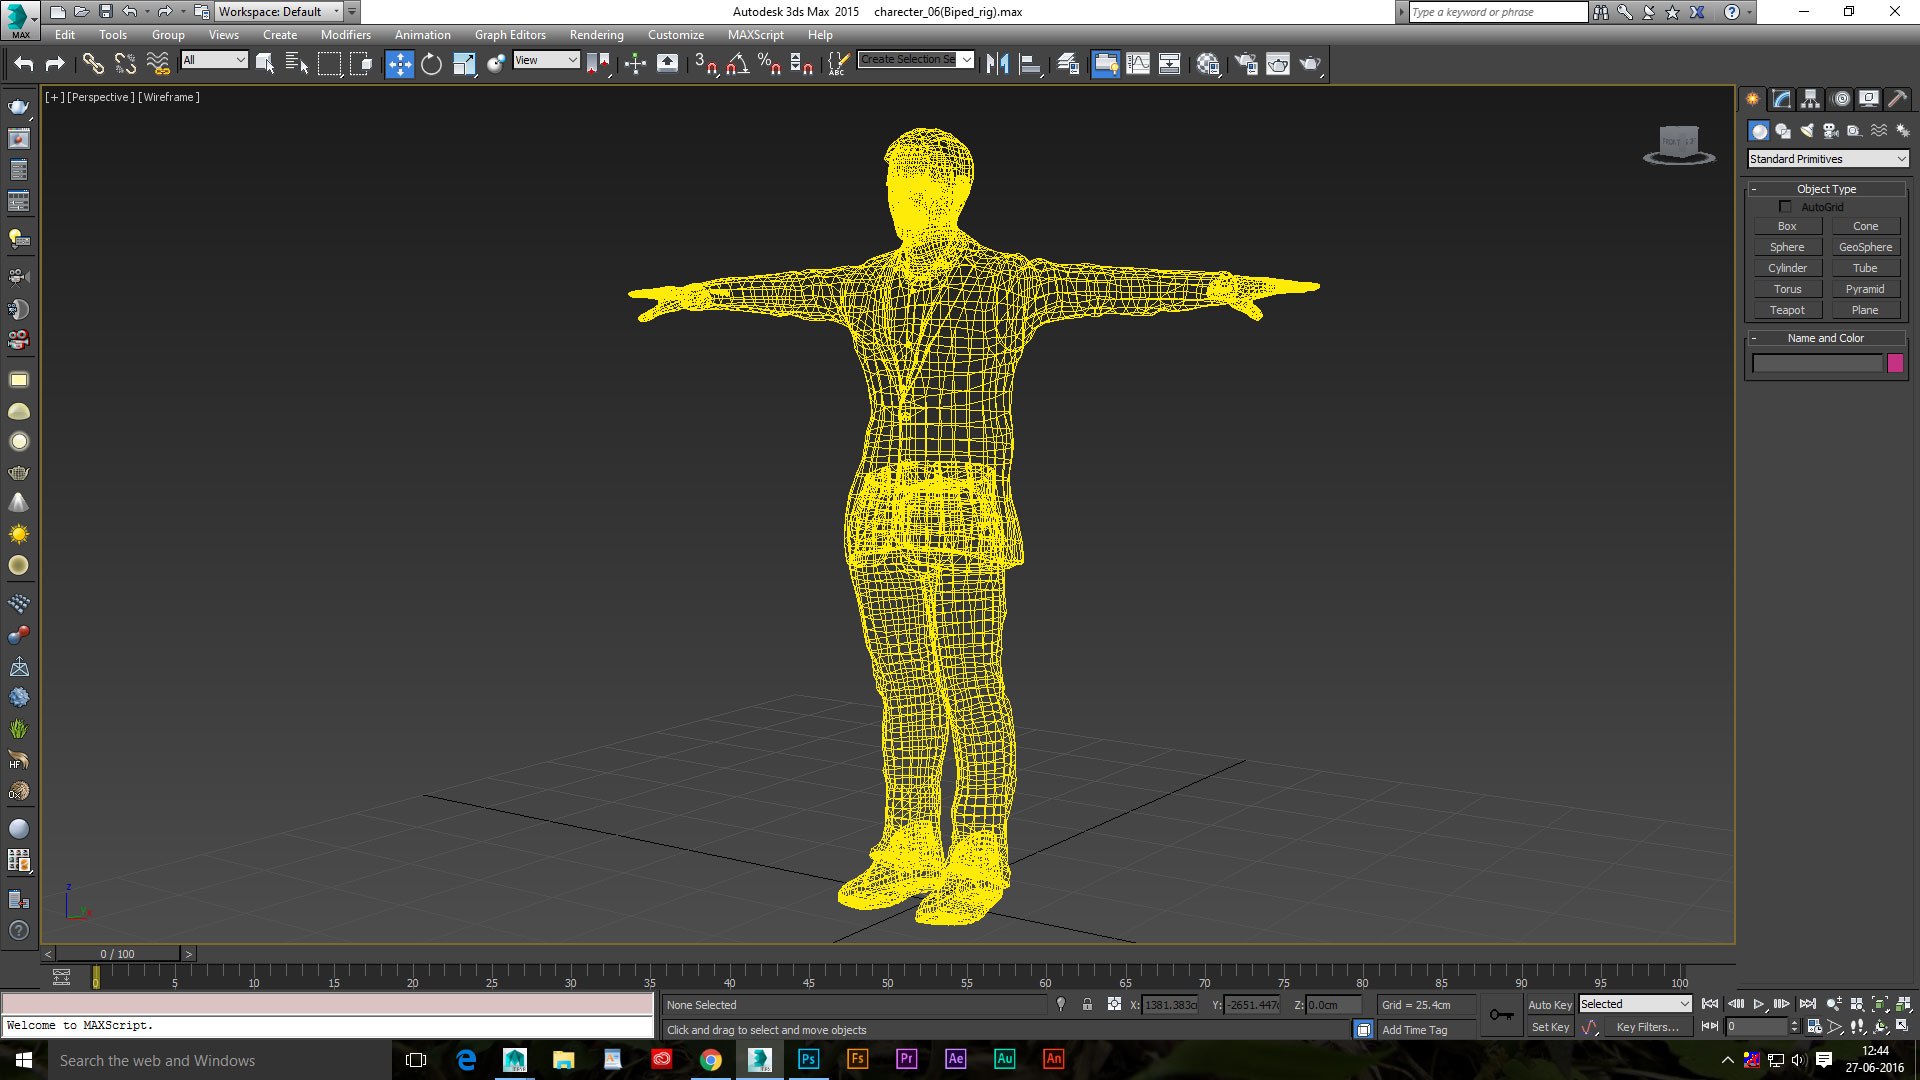Open the Standard Primitives dropdown
This screenshot has width=1920, height=1080.
point(1828,159)
